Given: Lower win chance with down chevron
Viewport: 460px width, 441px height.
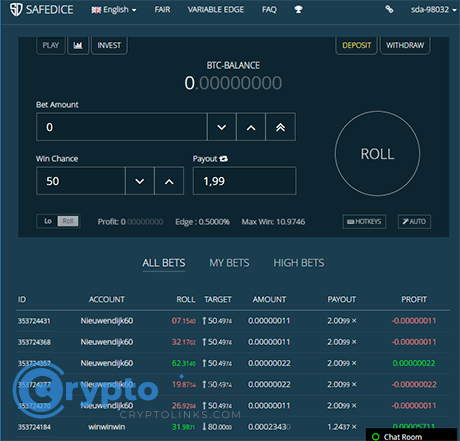Looking at the screenshot, I should [140, 181].
